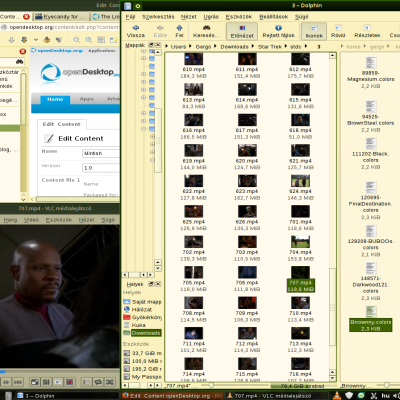Open 33,7 GiB device entry
400x400 pixels.
tap(142, 353)
